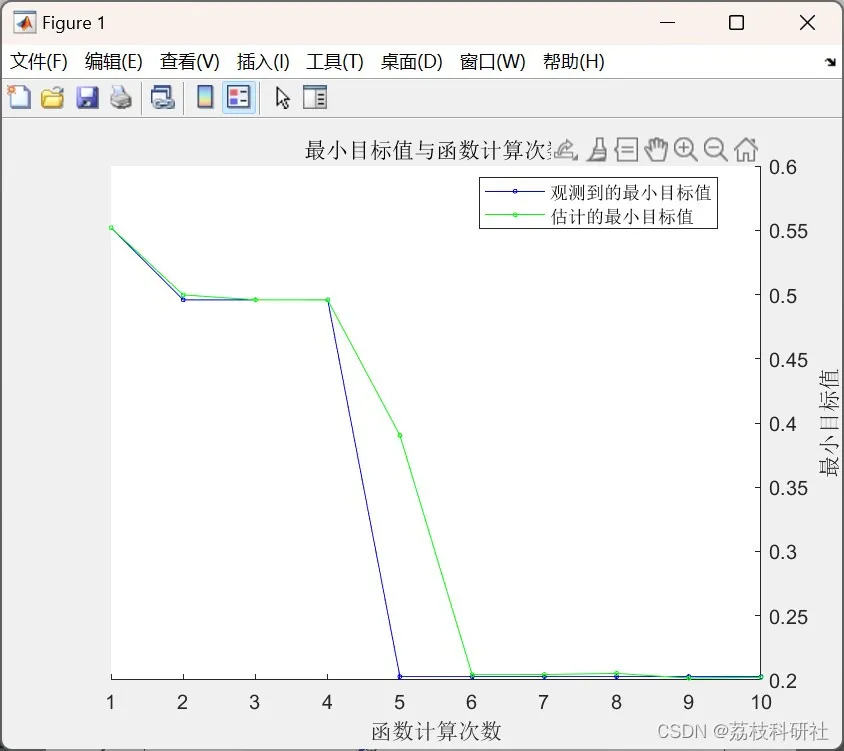Open the 插入(I) menu

pos(263,62)
